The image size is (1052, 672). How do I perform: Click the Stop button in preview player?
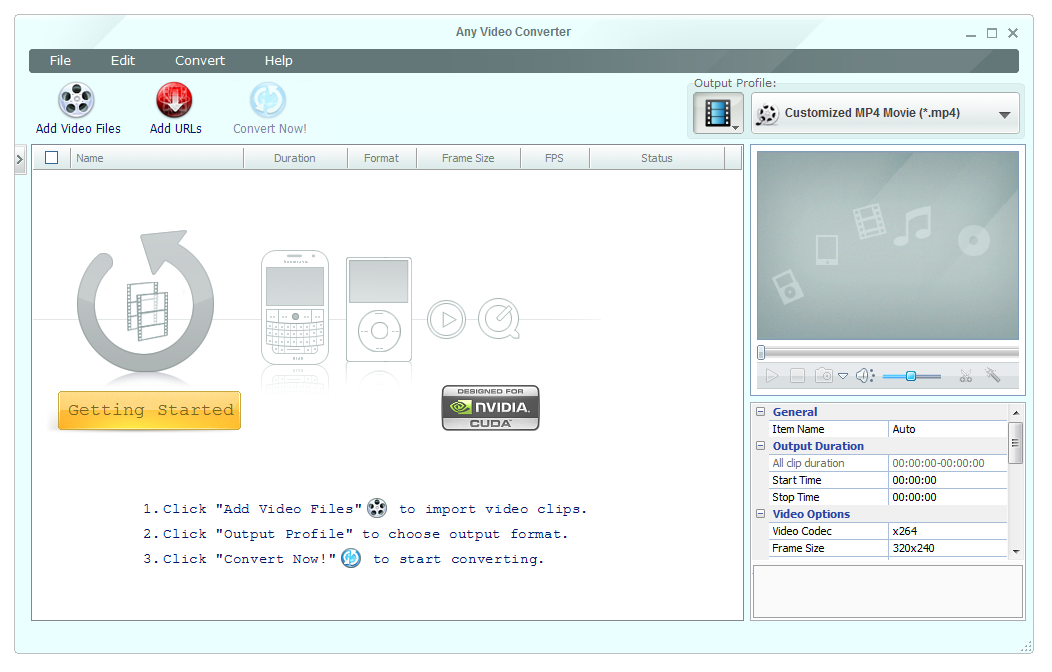797,376
